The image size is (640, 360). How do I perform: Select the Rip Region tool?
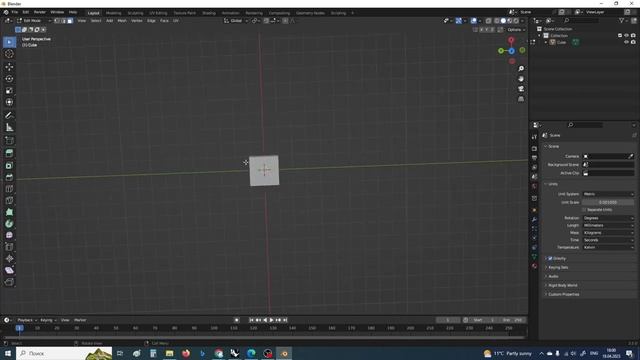(9, 282)
